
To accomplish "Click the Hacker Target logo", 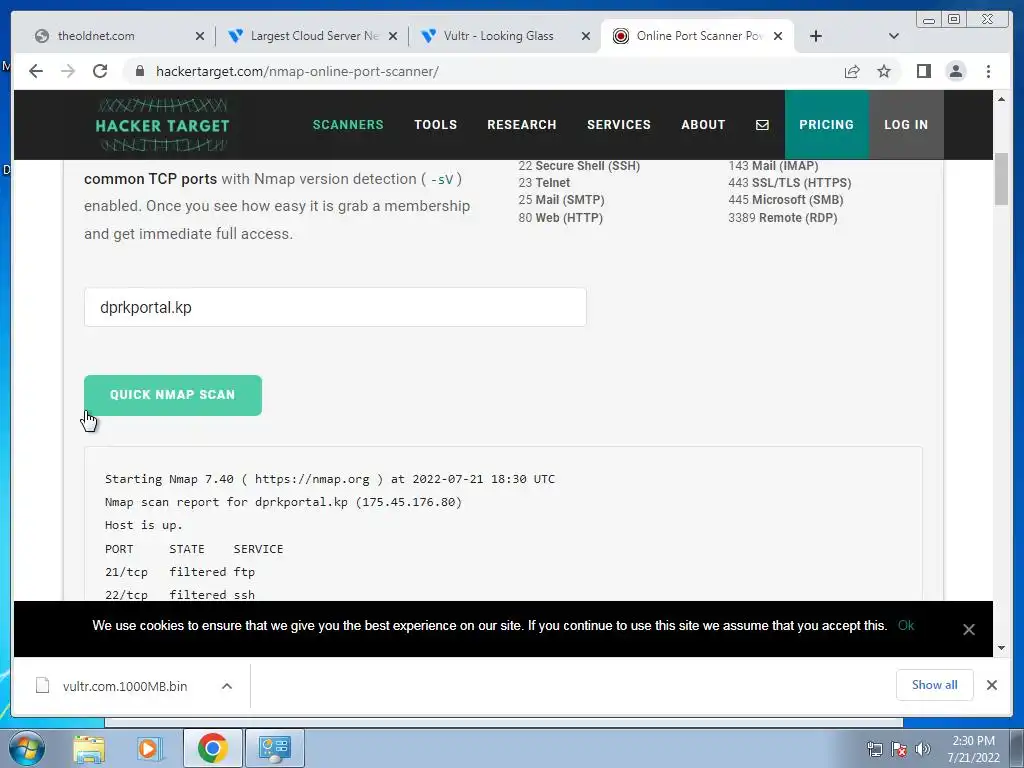I will click(x=162, y=125).
